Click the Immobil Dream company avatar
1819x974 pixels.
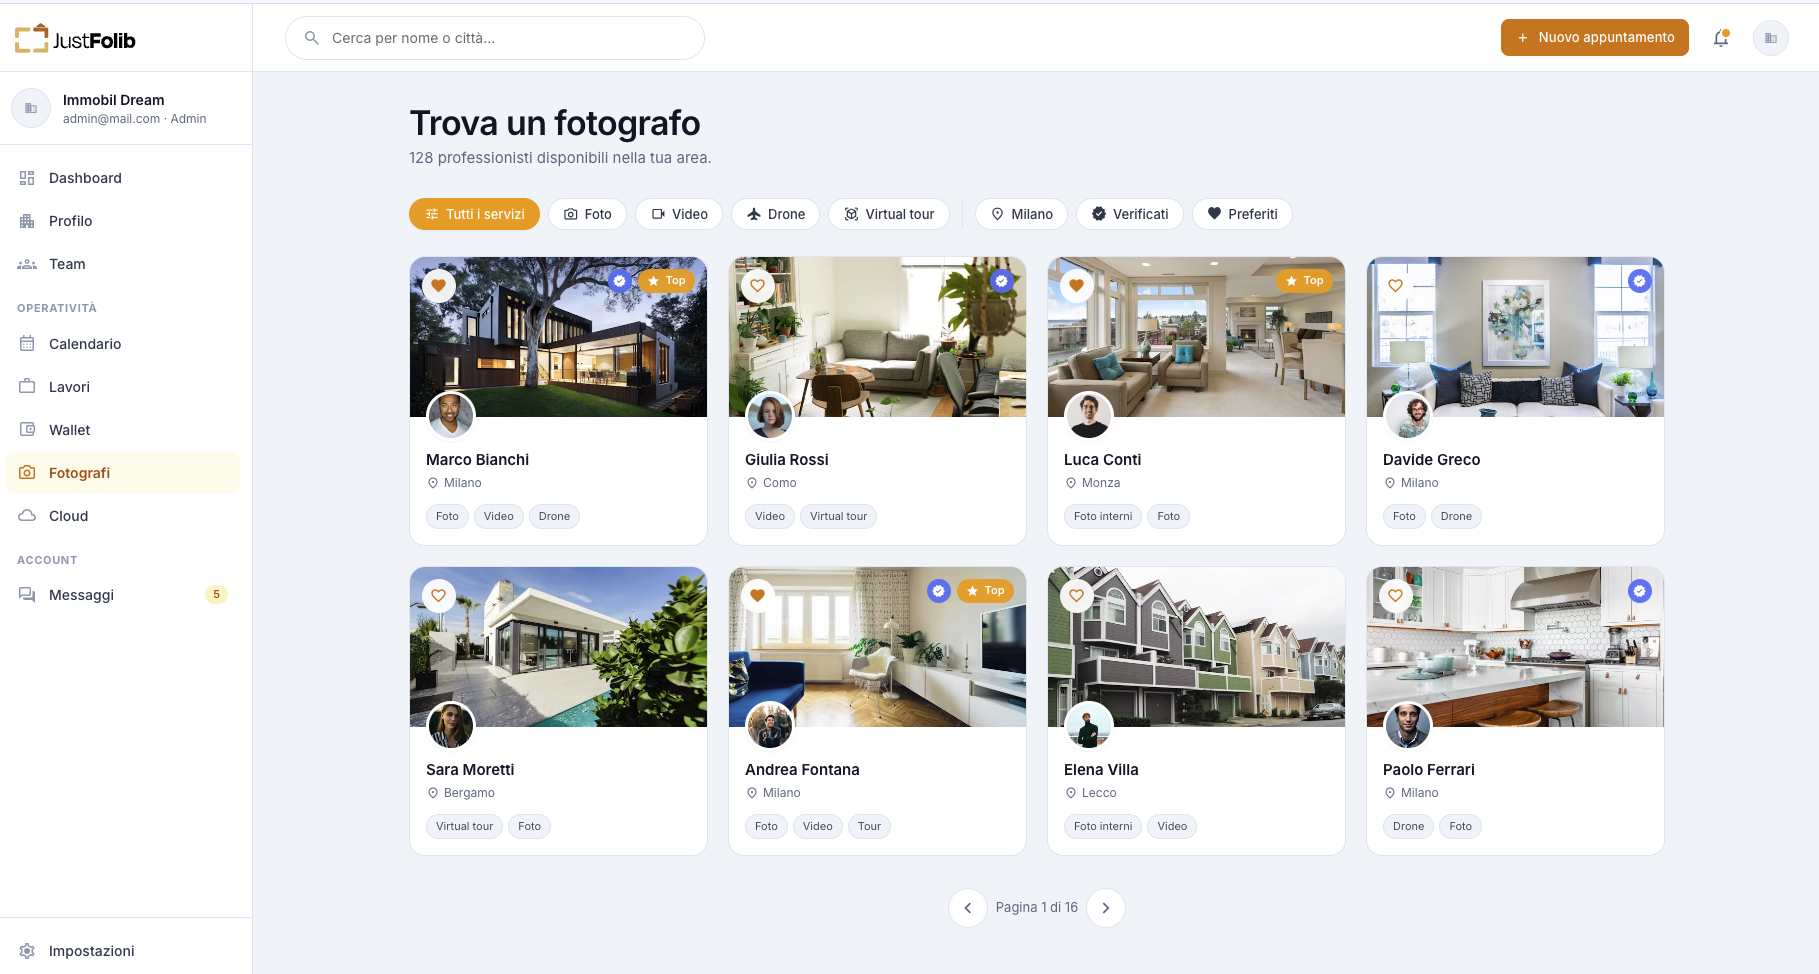click(x=31, y=108)
